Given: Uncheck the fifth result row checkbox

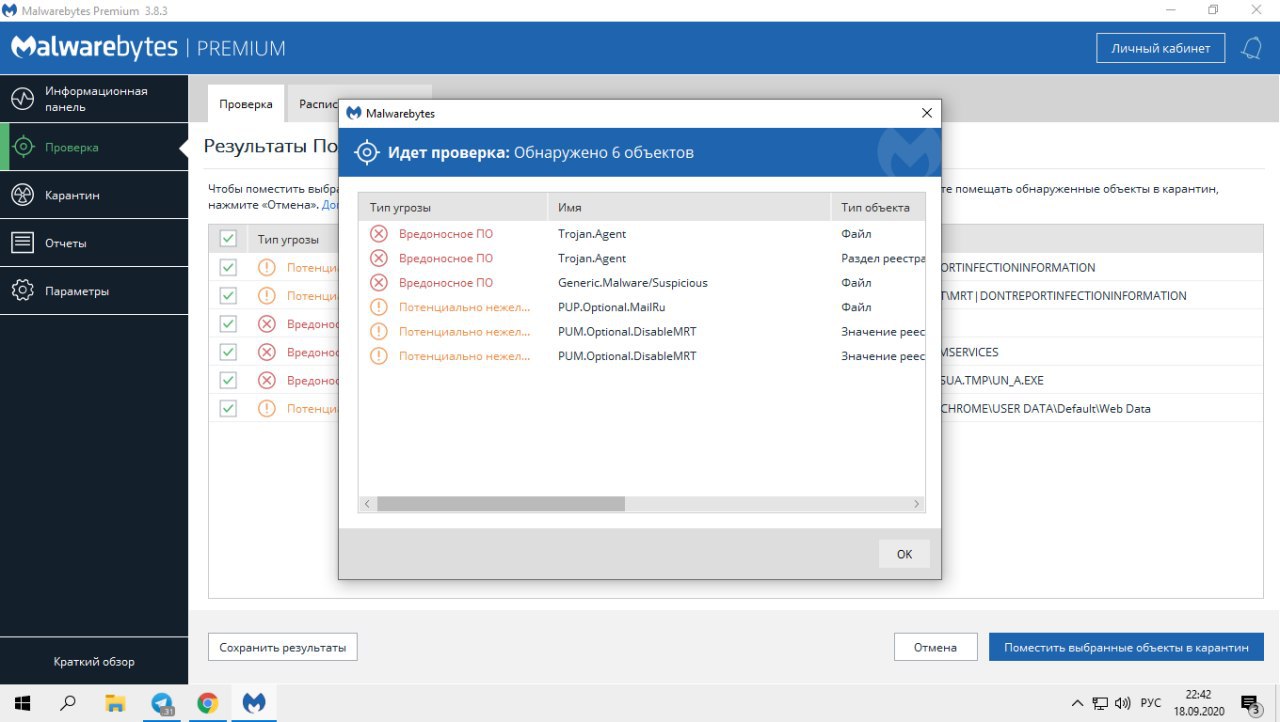Looking at the screenshot, I should click(x=228, y=380).
